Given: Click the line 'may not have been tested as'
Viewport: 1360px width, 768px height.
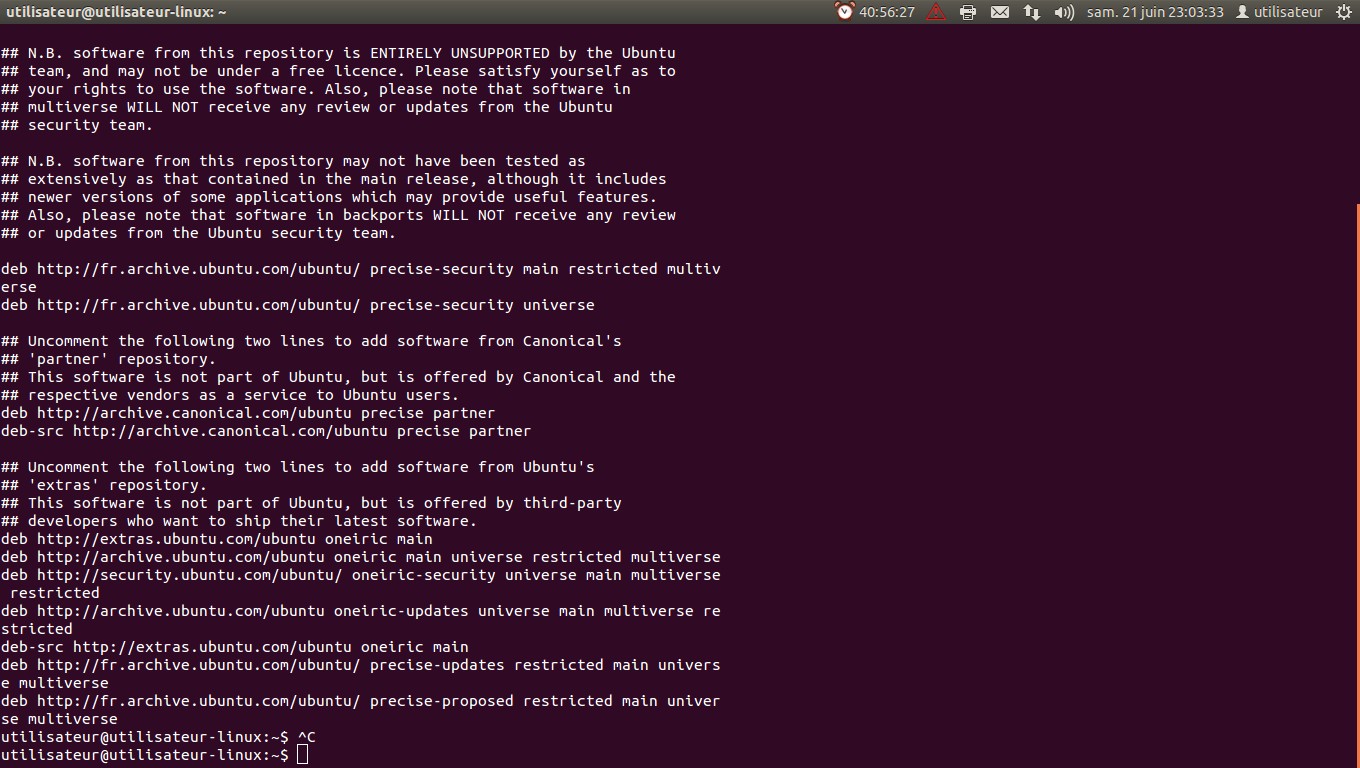Looking at the screenshot, I should tap(293, 161).
